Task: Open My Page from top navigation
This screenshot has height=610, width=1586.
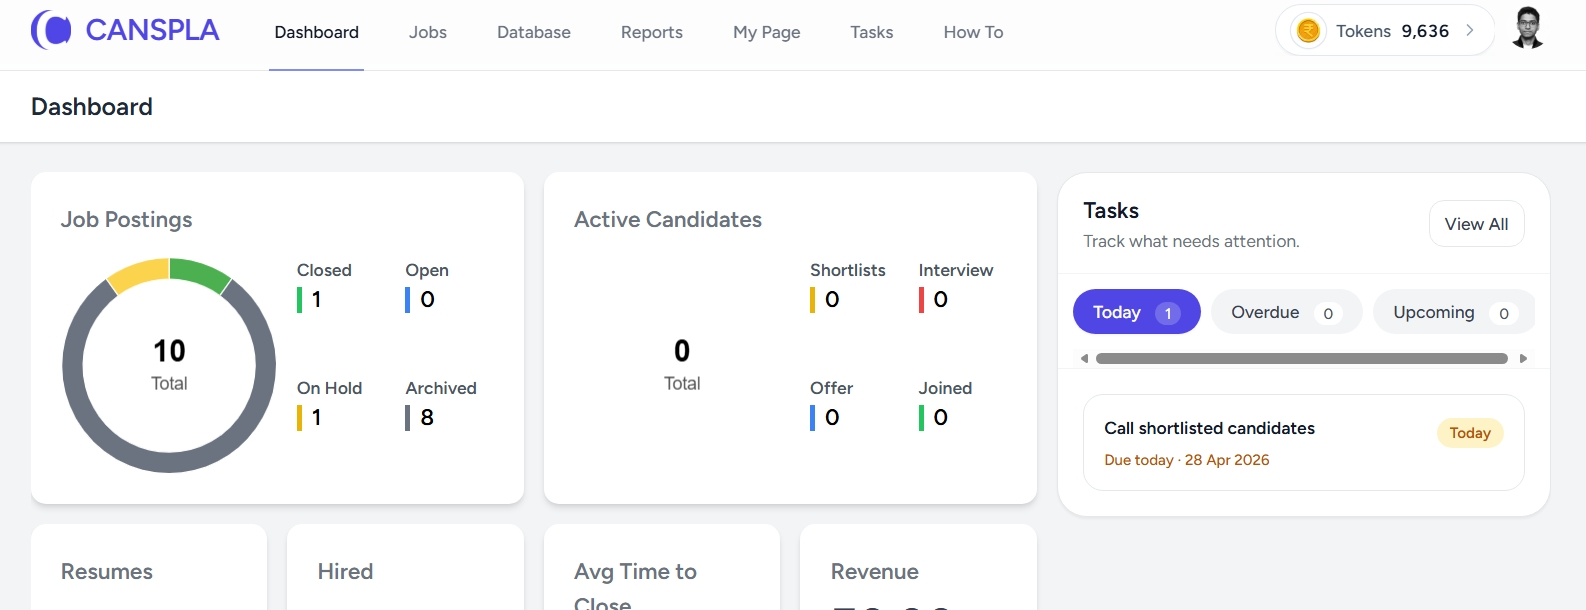Action: pos(767,32)
